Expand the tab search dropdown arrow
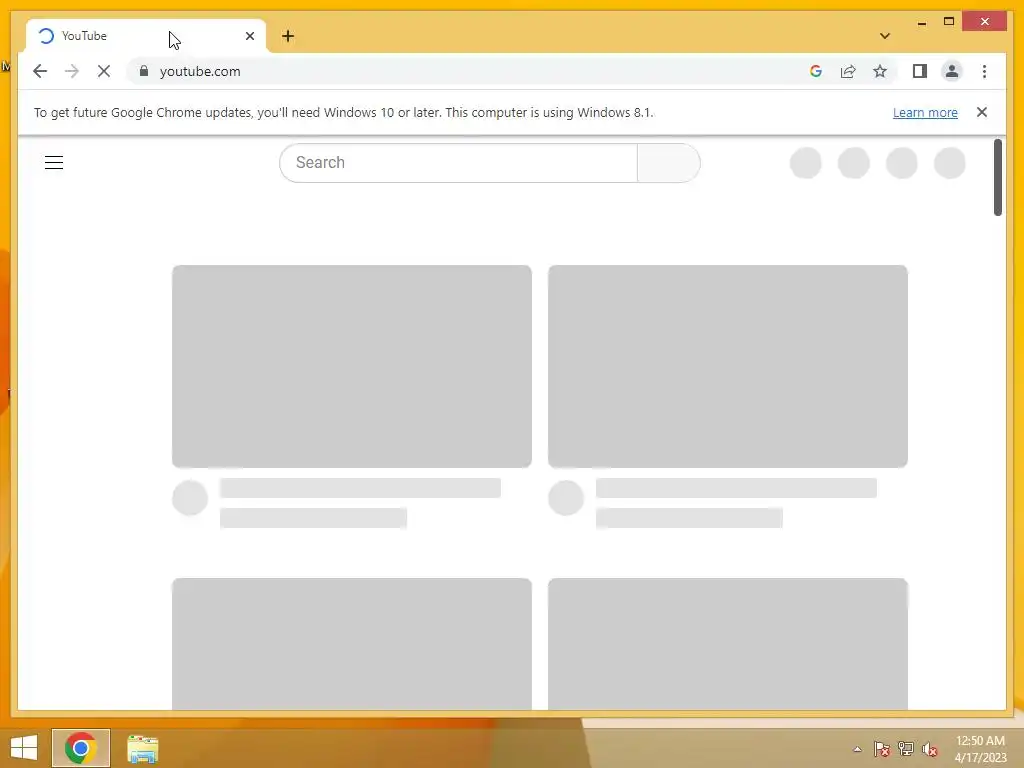Screen dimensions: 1024x768 tap(885, 36)
